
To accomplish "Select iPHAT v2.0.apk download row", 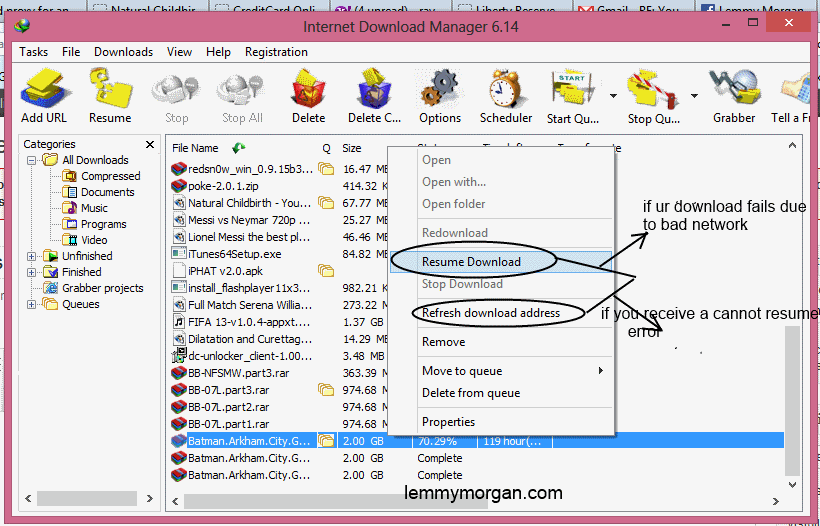I will pos(225,271).
